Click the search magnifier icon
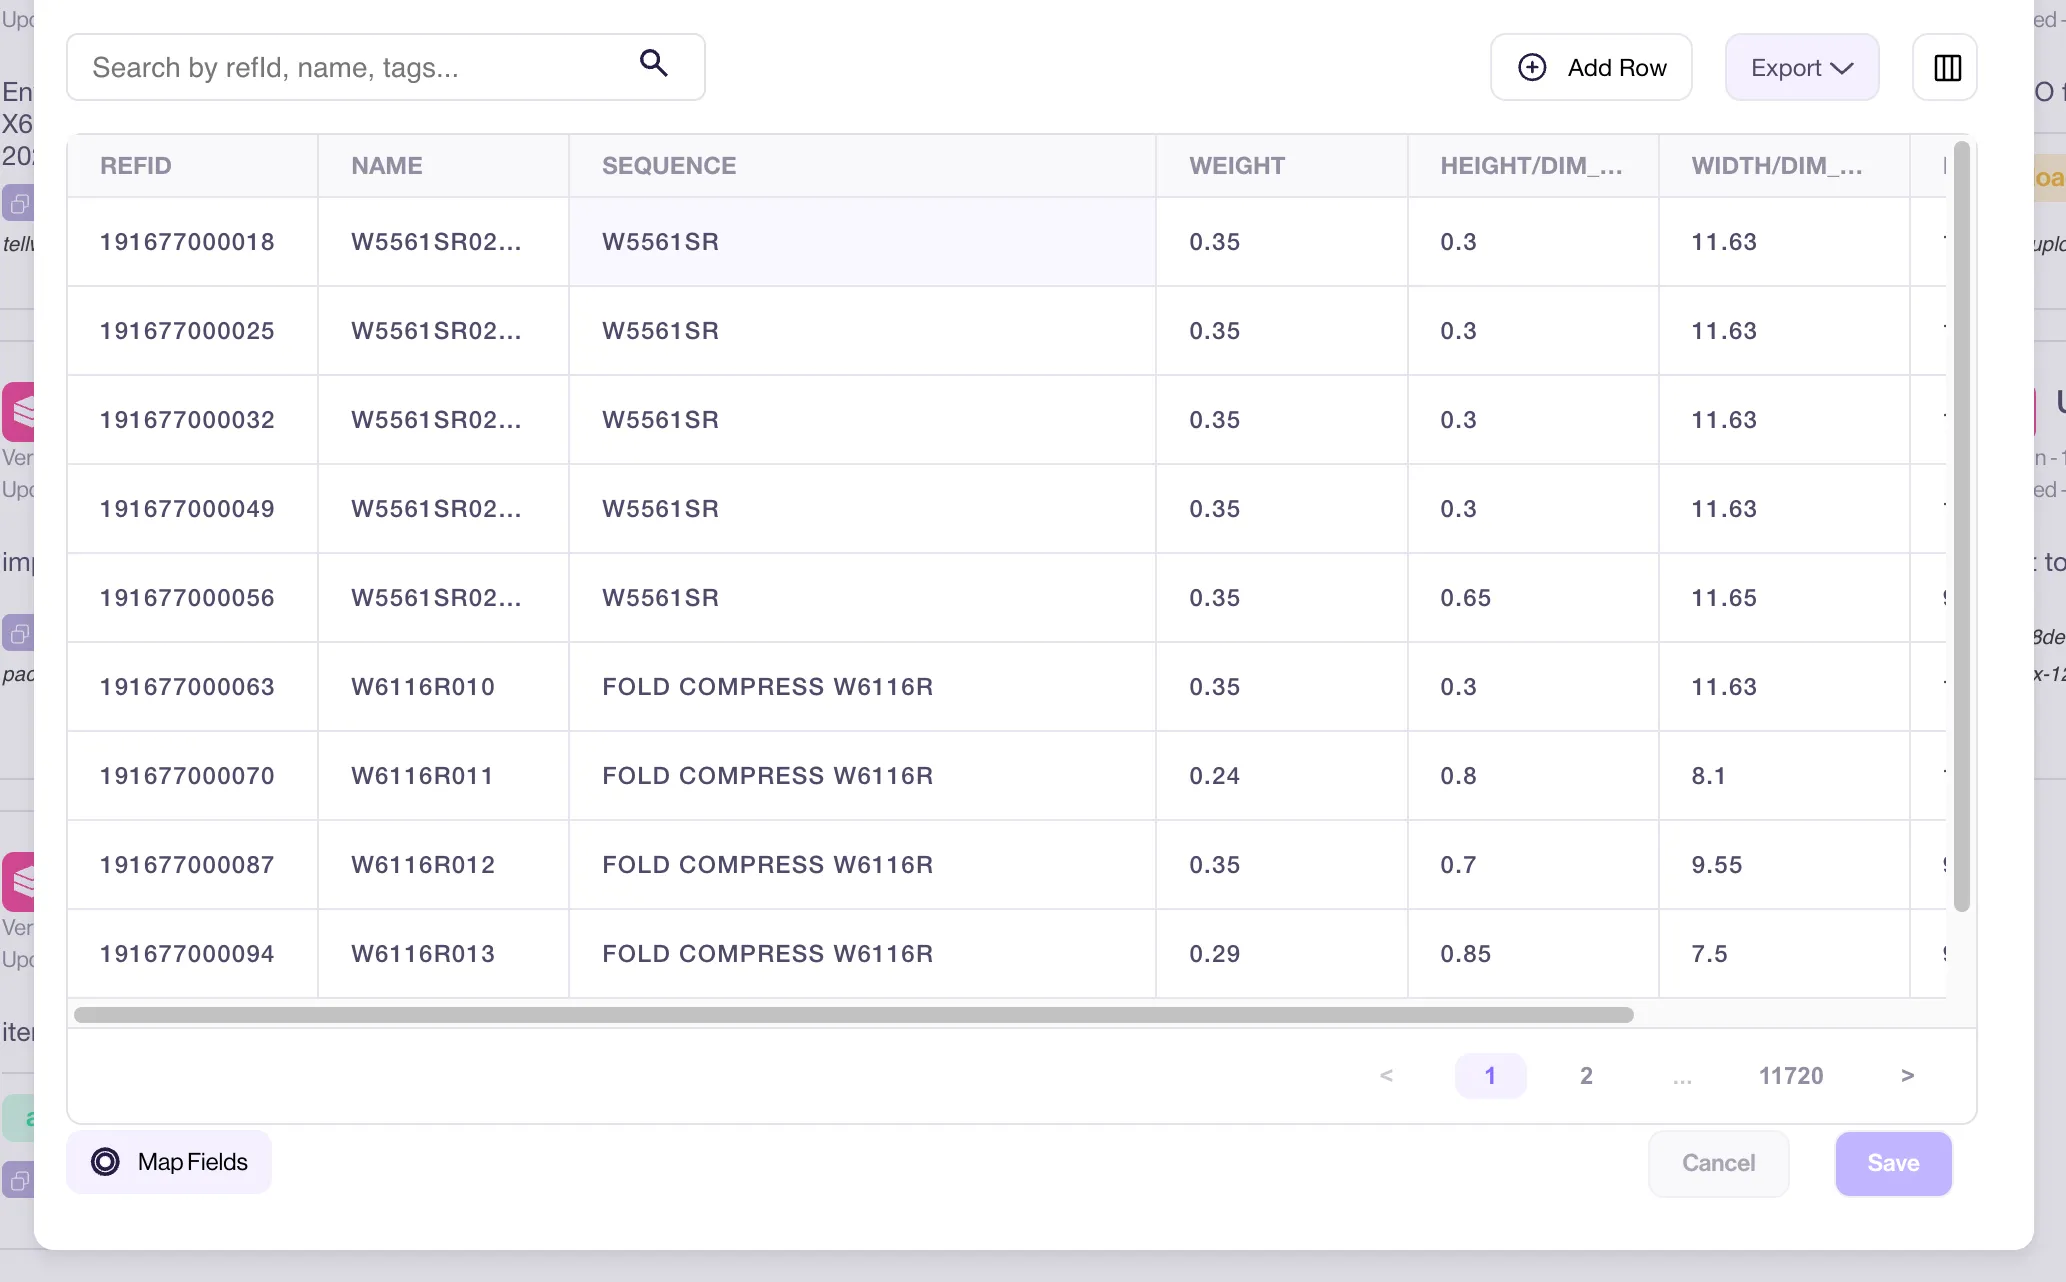 [x=654, y=64]
